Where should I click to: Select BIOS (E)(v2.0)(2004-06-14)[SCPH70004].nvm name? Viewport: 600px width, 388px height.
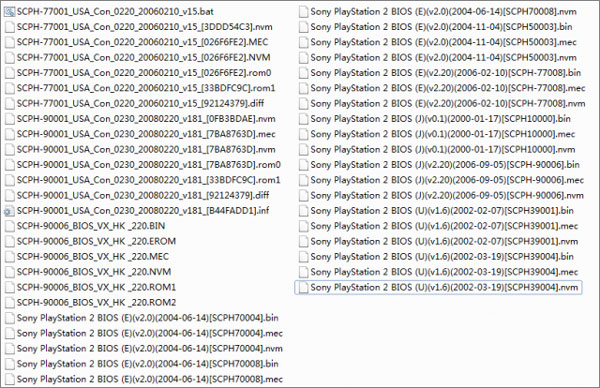tap(150, 349)
